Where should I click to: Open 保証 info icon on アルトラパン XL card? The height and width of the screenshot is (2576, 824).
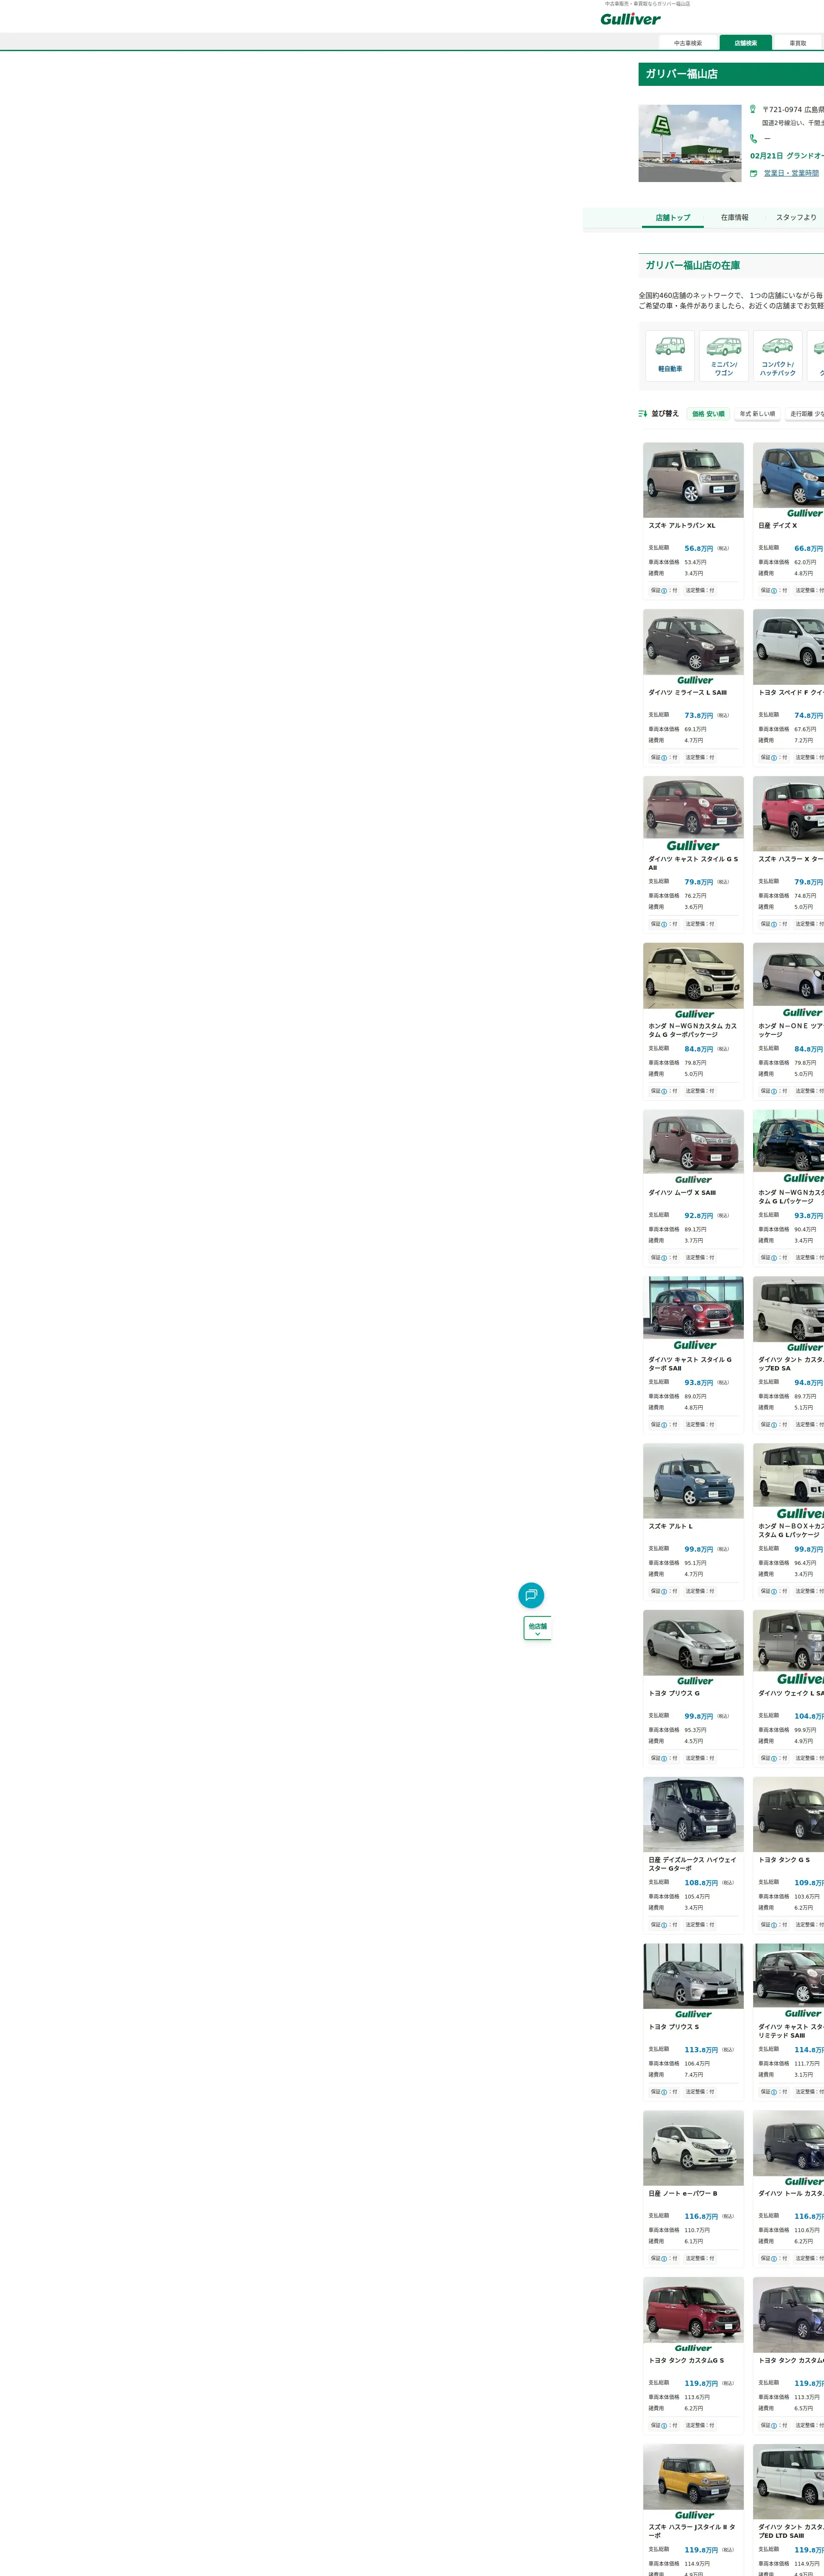coord(664,591)
